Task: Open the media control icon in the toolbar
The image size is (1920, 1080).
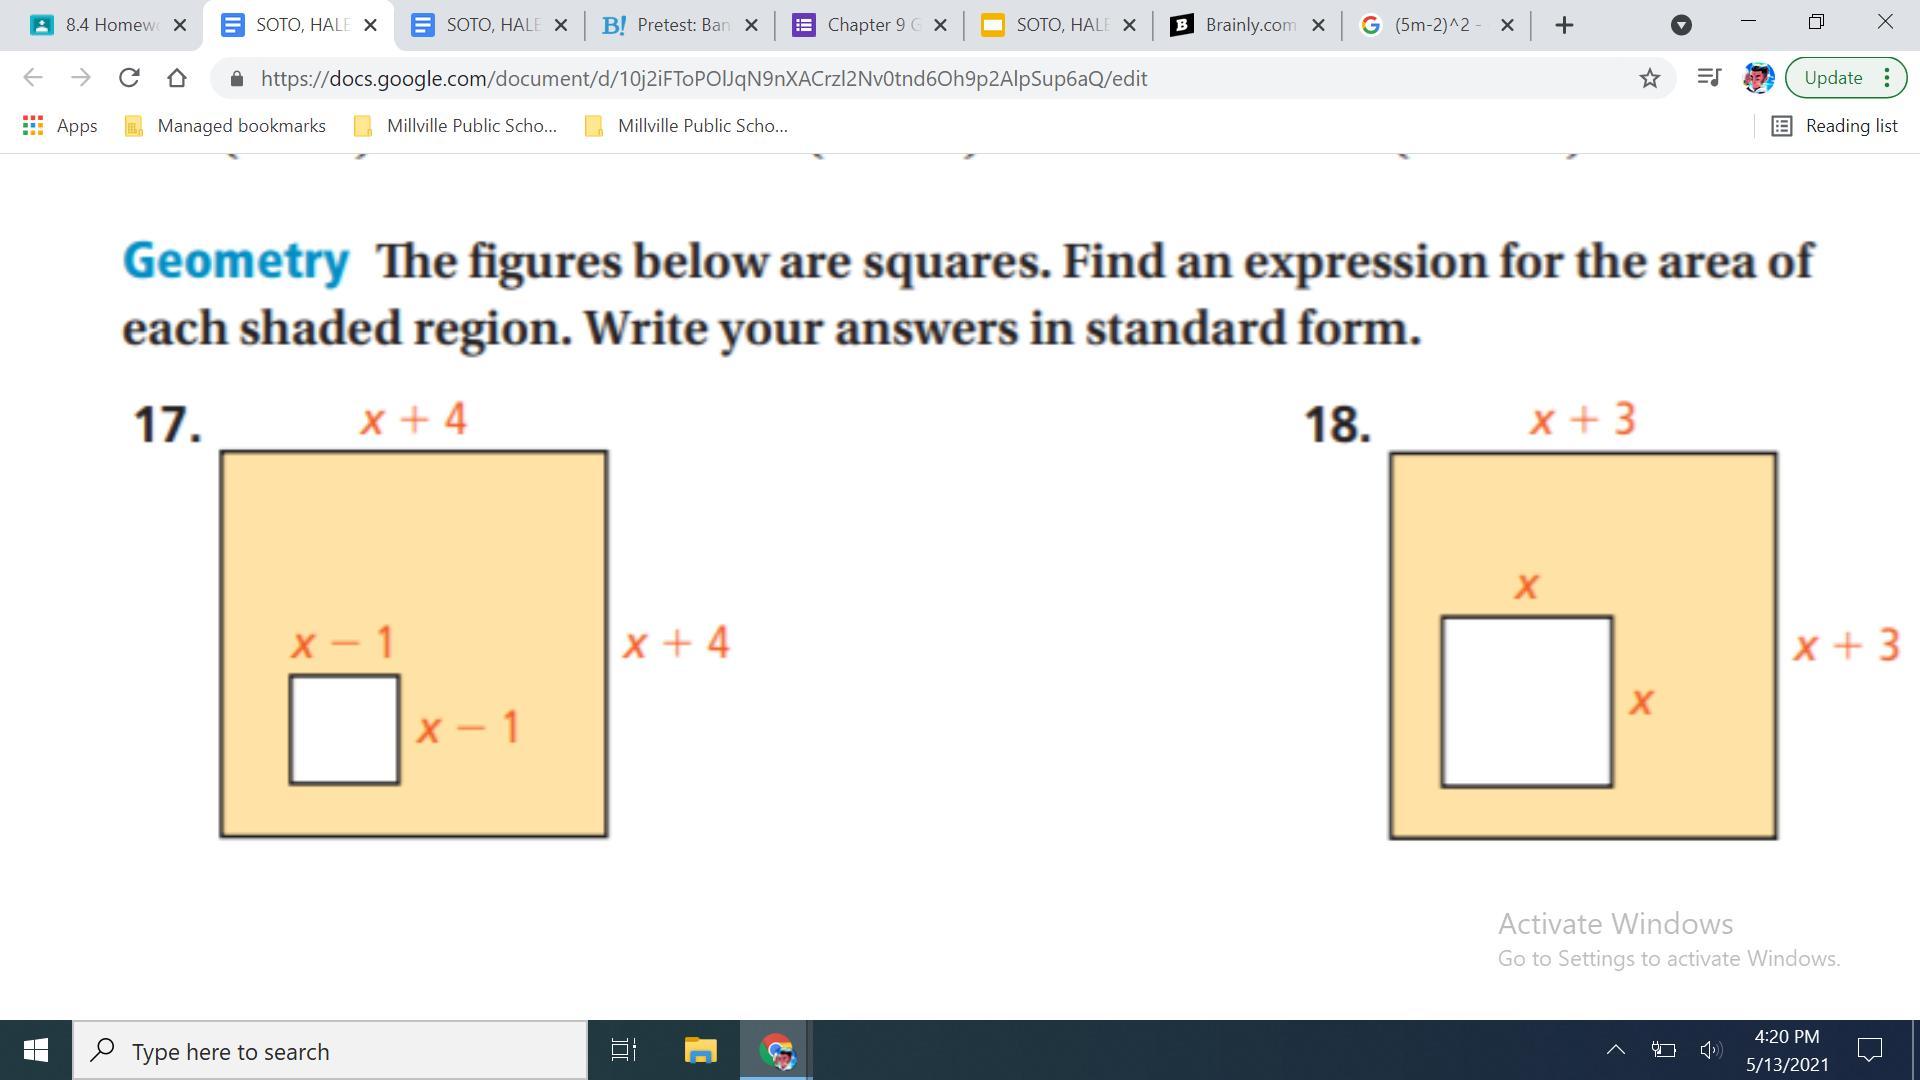Action: point(1708,78)
